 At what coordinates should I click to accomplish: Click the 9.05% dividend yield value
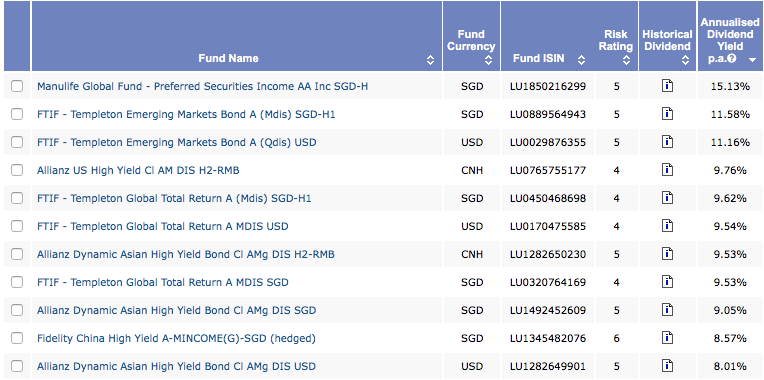pos(729,310)
